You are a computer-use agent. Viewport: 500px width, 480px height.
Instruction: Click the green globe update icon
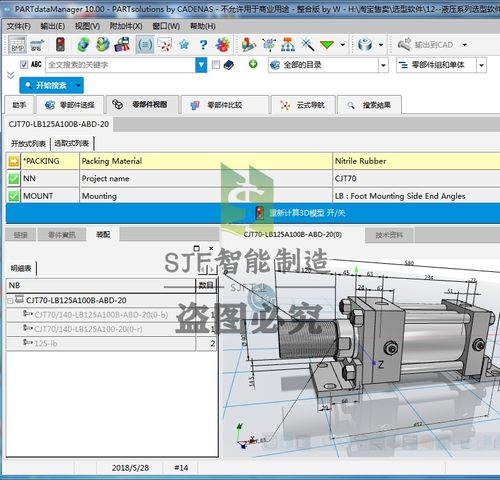[83, 44]
